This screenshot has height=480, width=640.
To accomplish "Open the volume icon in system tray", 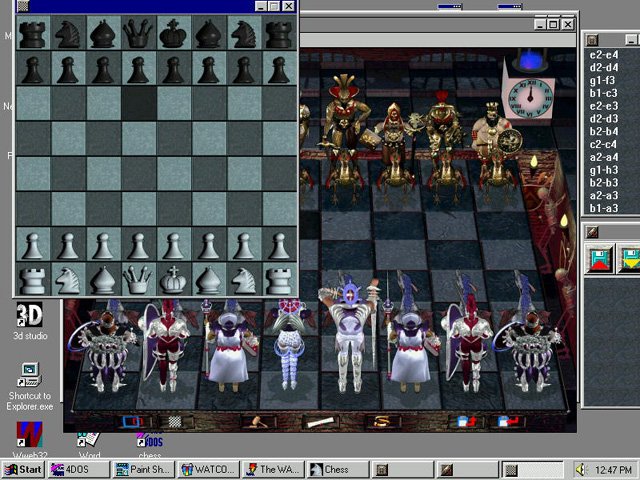I will coord(581,470).
